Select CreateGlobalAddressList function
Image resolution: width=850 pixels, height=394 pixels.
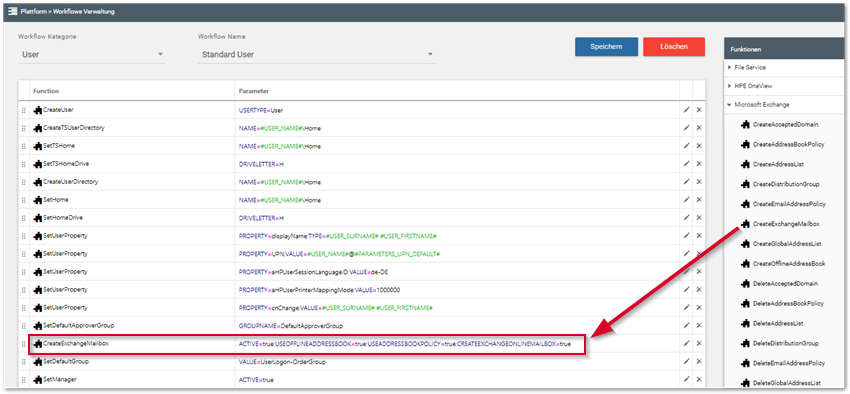click(782, 244)
